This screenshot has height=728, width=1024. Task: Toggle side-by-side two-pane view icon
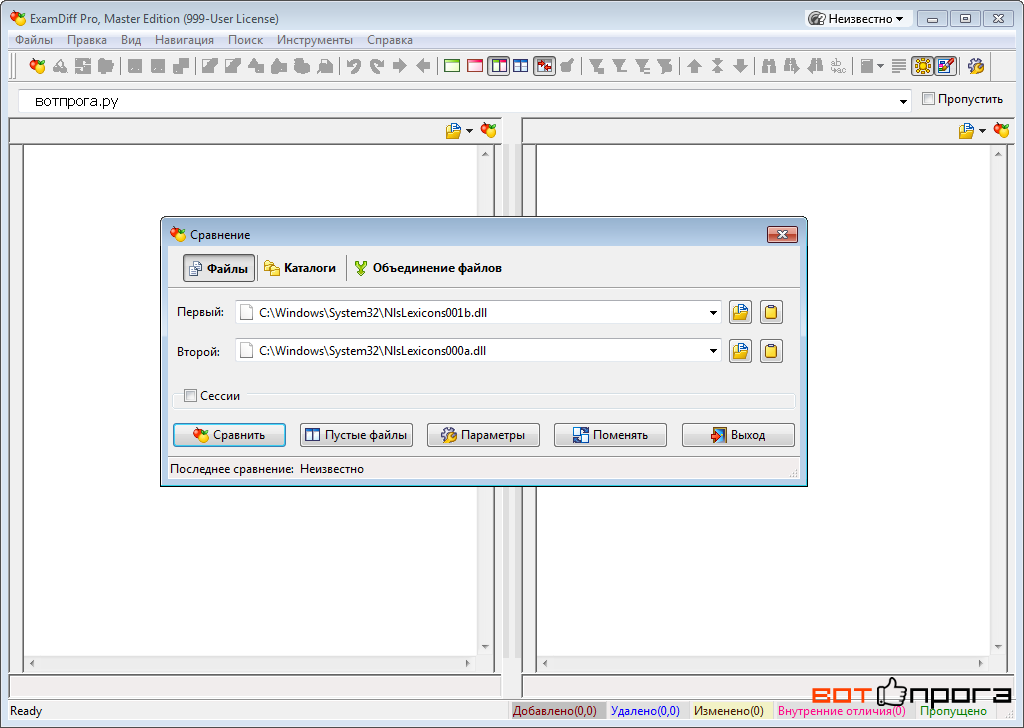click(498, 66)
